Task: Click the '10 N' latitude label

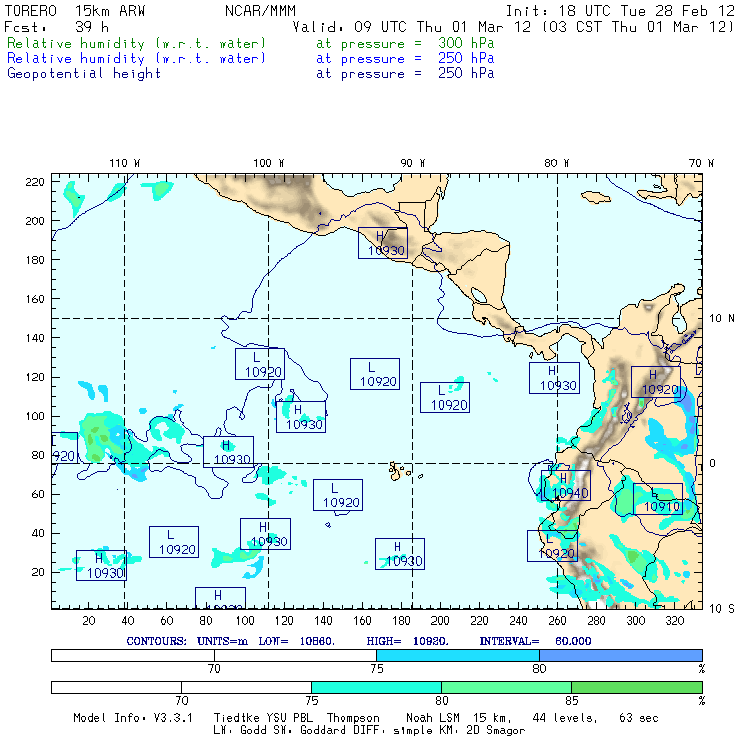Action: pos(722,319)
